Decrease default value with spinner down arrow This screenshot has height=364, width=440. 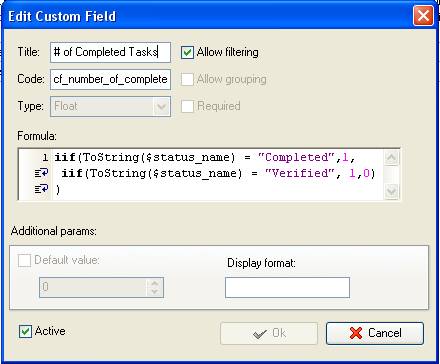154,292
